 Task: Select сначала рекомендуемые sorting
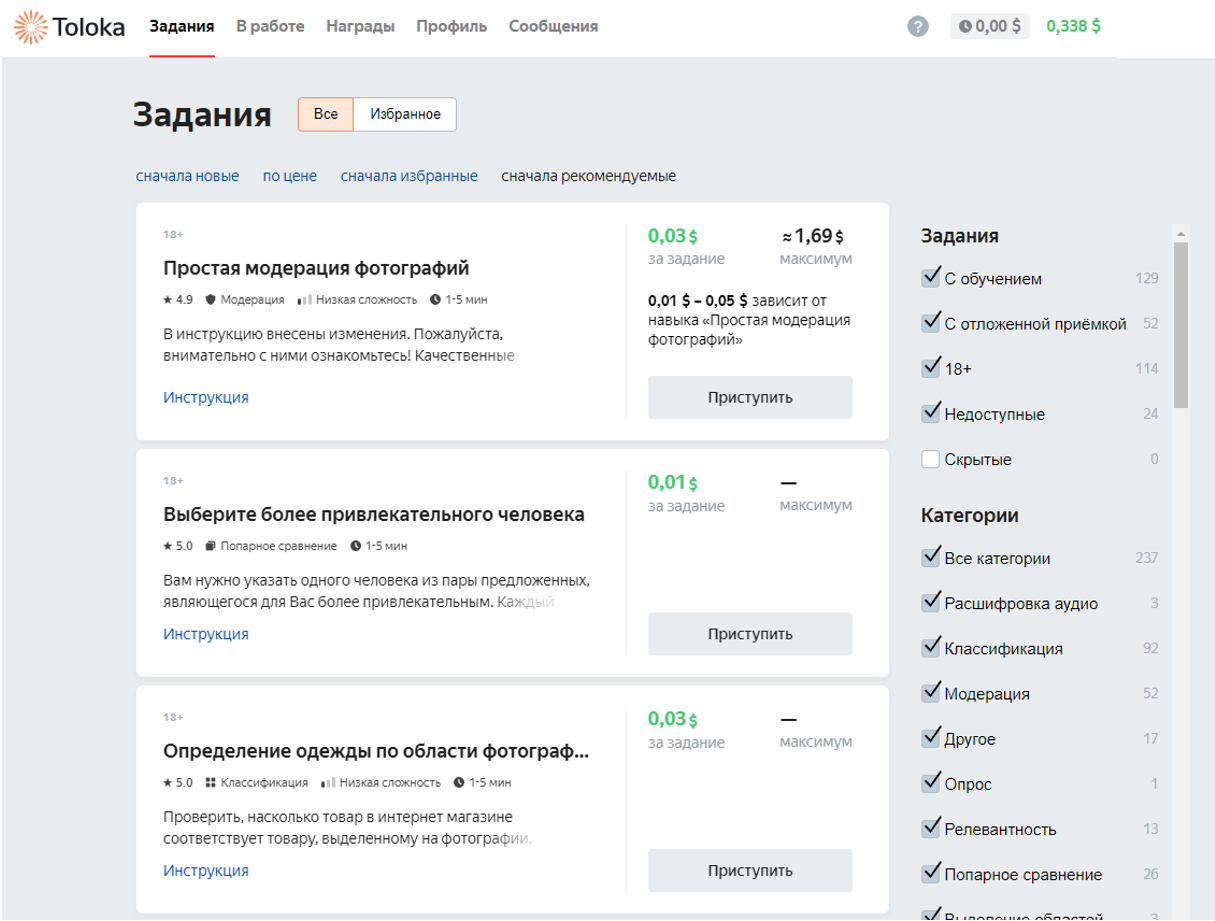click(x=589, y=176)
